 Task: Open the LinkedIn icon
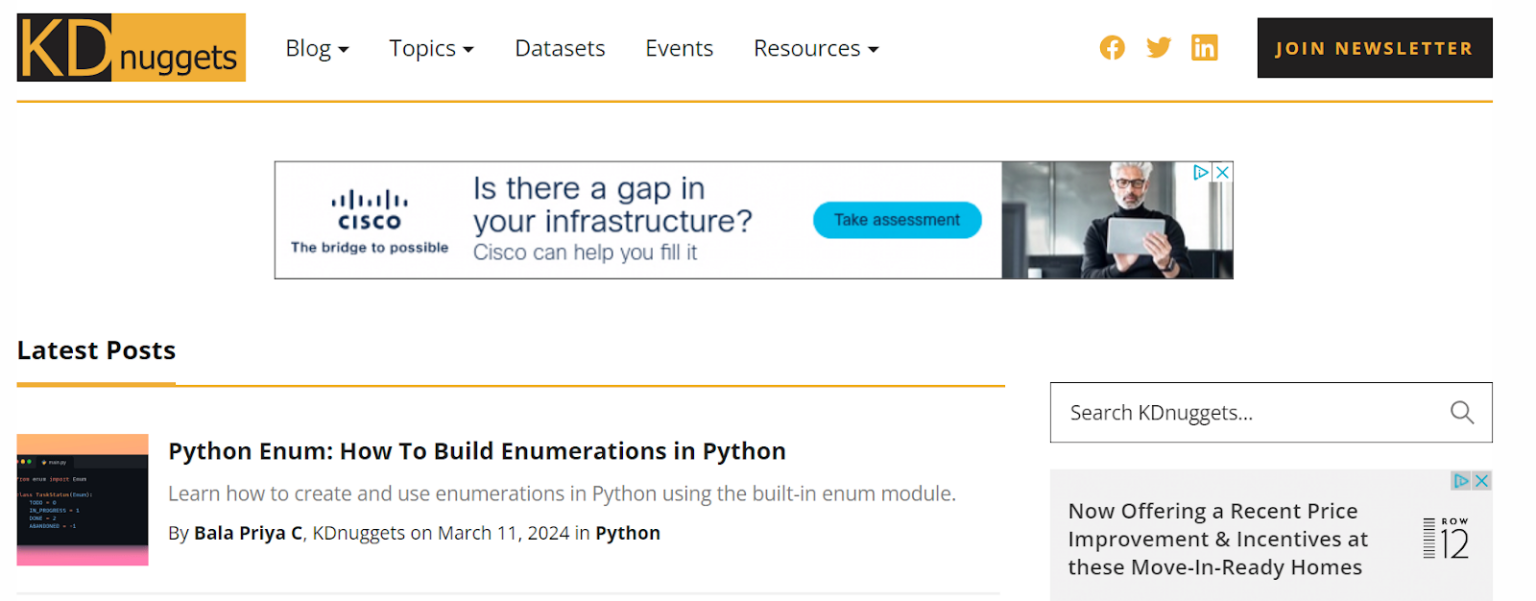1204,47
